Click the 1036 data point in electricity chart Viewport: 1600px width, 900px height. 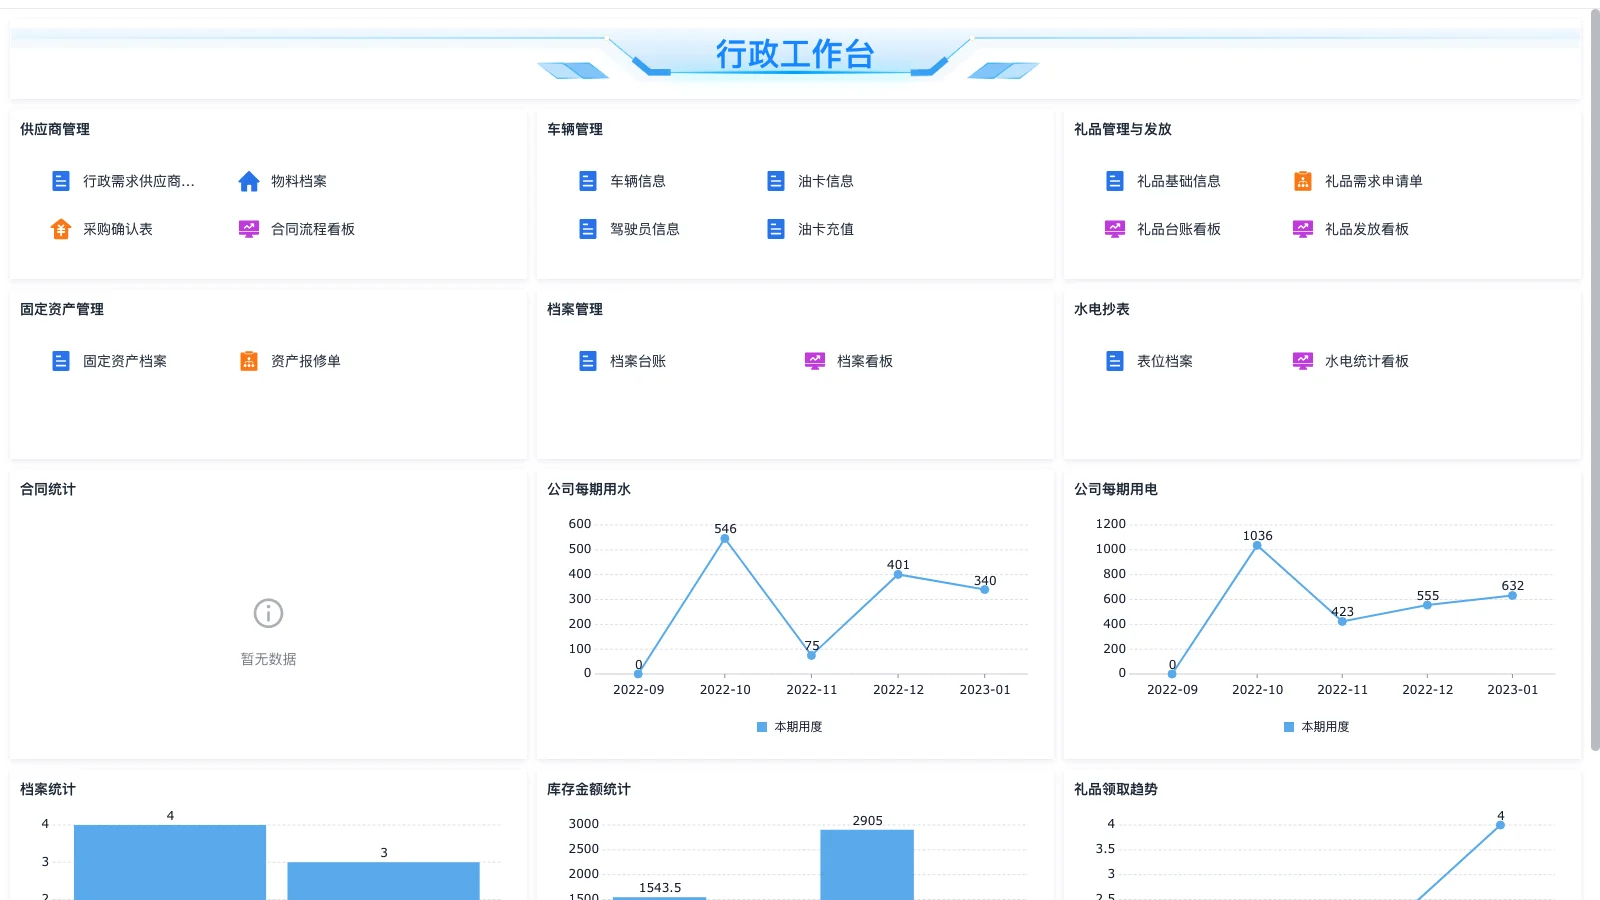point(1257,546)
